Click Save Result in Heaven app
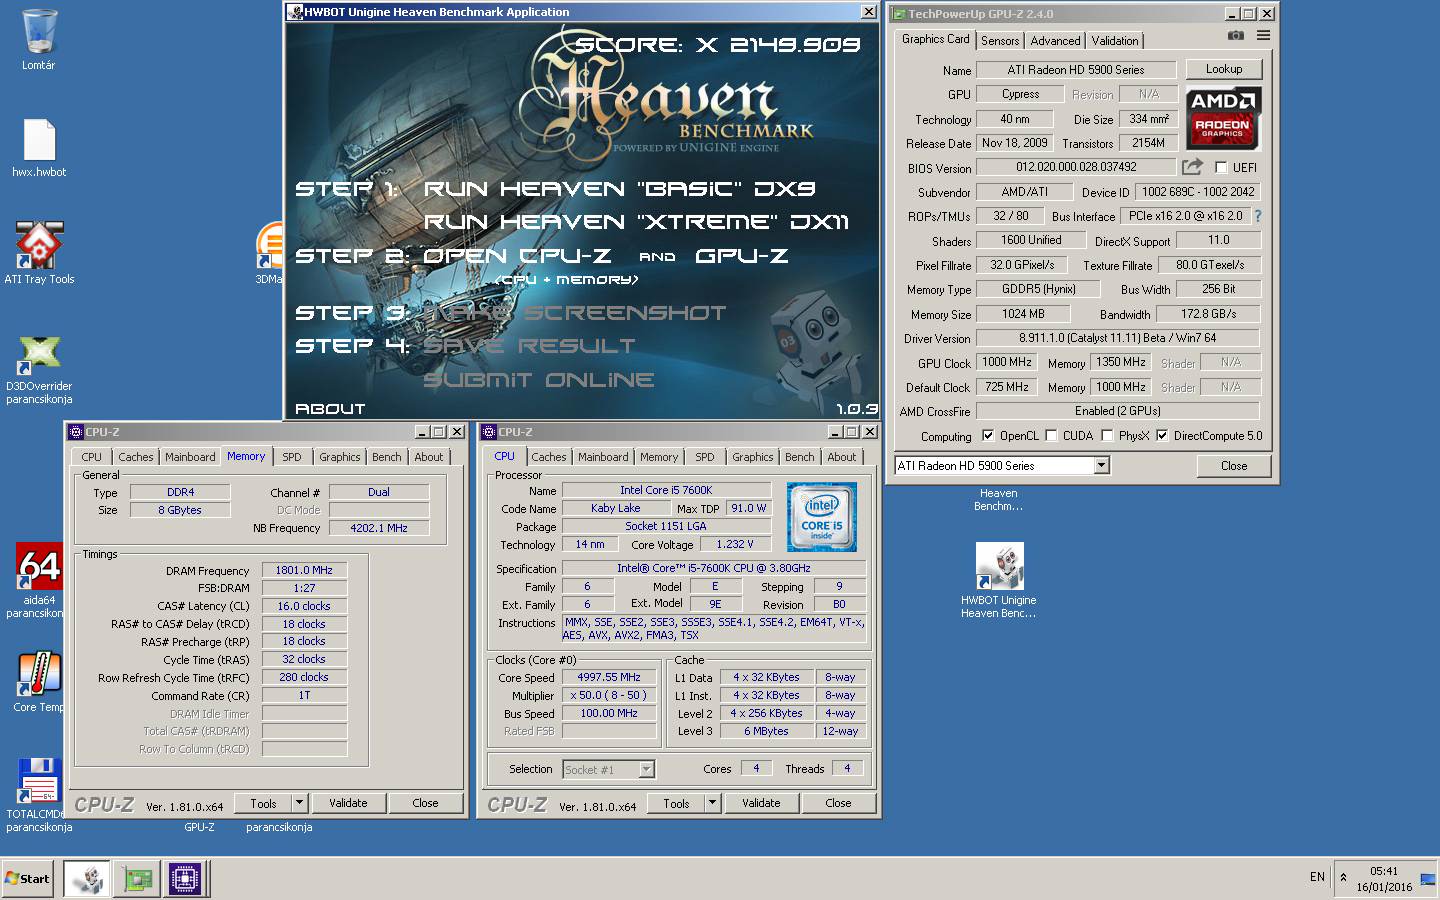This screenshot has width=1440, height=900. (529, 346)
